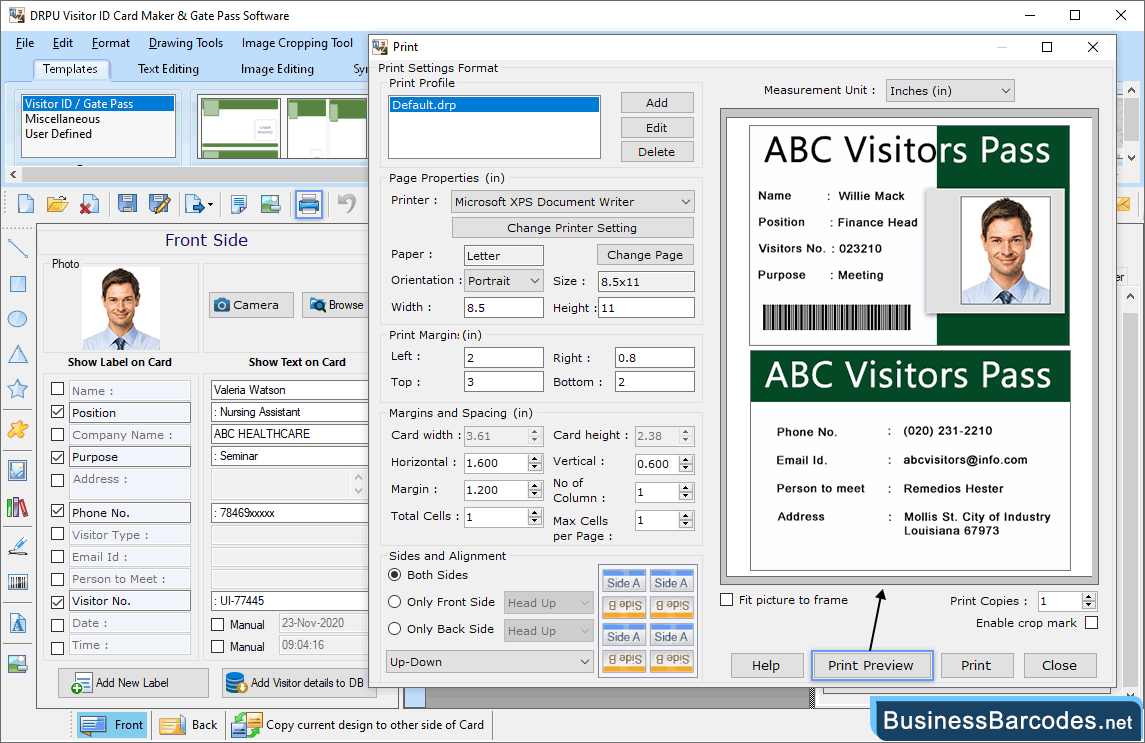Screen dimensions: 1145x743
Task: Select the text letter A tool
Action: [18, 623]
